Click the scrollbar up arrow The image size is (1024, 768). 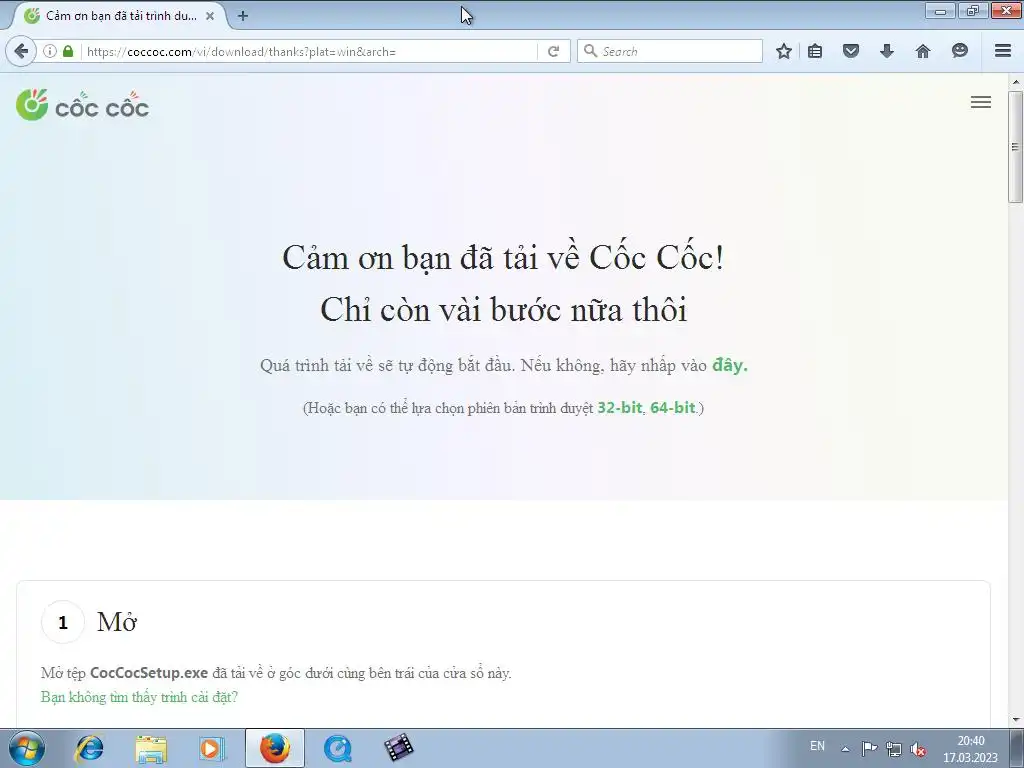pos(1016,82)
